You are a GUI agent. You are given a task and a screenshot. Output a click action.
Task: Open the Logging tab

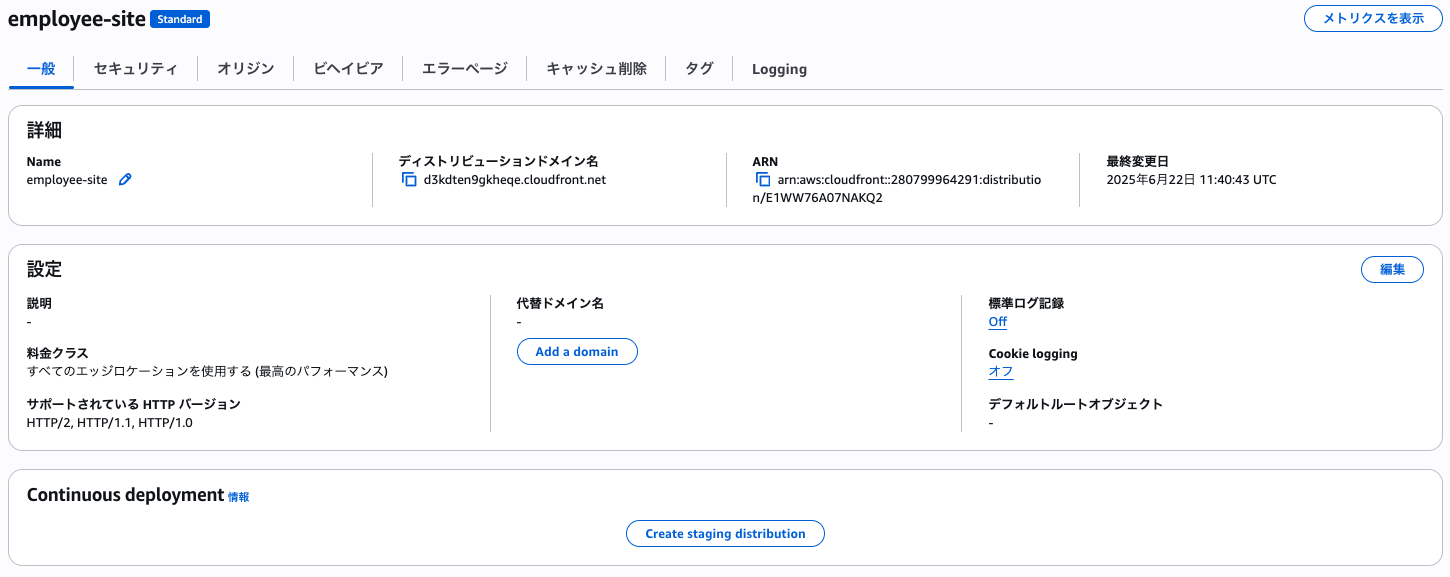coord(779,68)
